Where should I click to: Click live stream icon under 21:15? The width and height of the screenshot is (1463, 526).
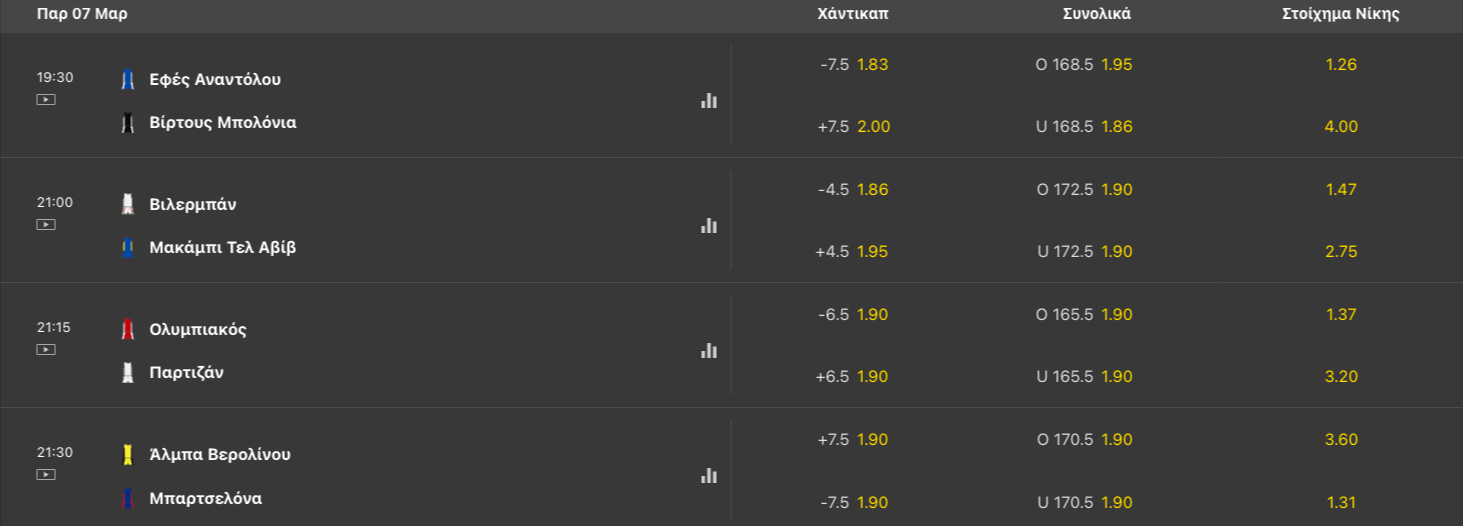[46, 350]
